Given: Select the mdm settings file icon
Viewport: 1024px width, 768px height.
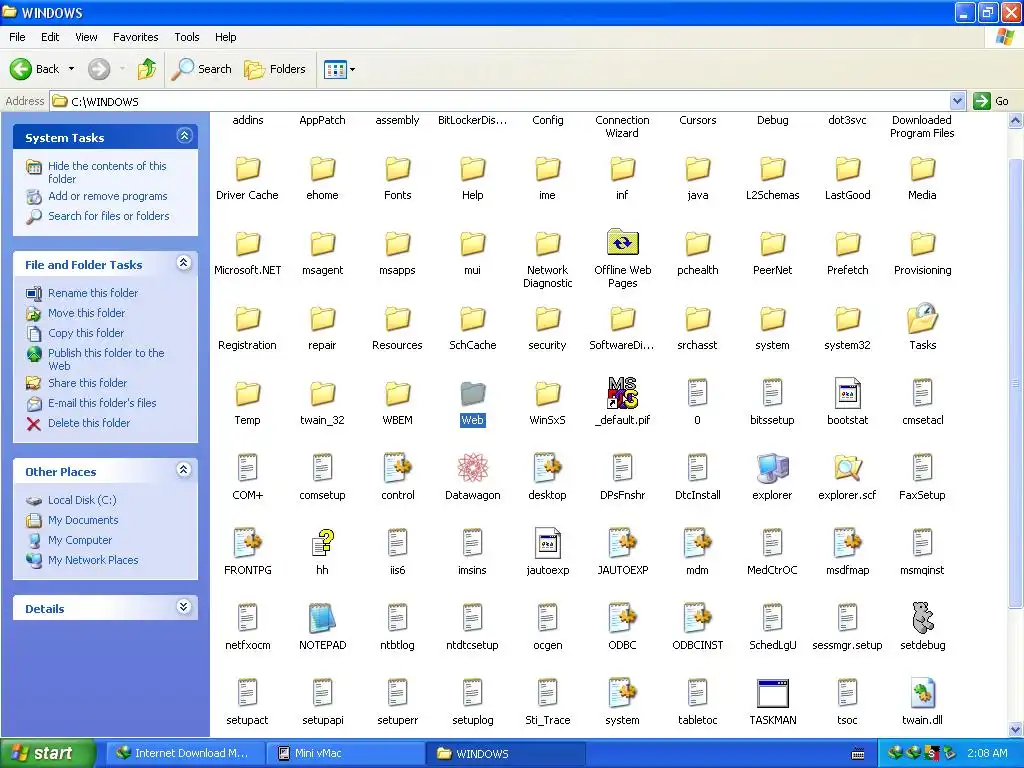Looking at the screenshot, I should pos(697,543).
